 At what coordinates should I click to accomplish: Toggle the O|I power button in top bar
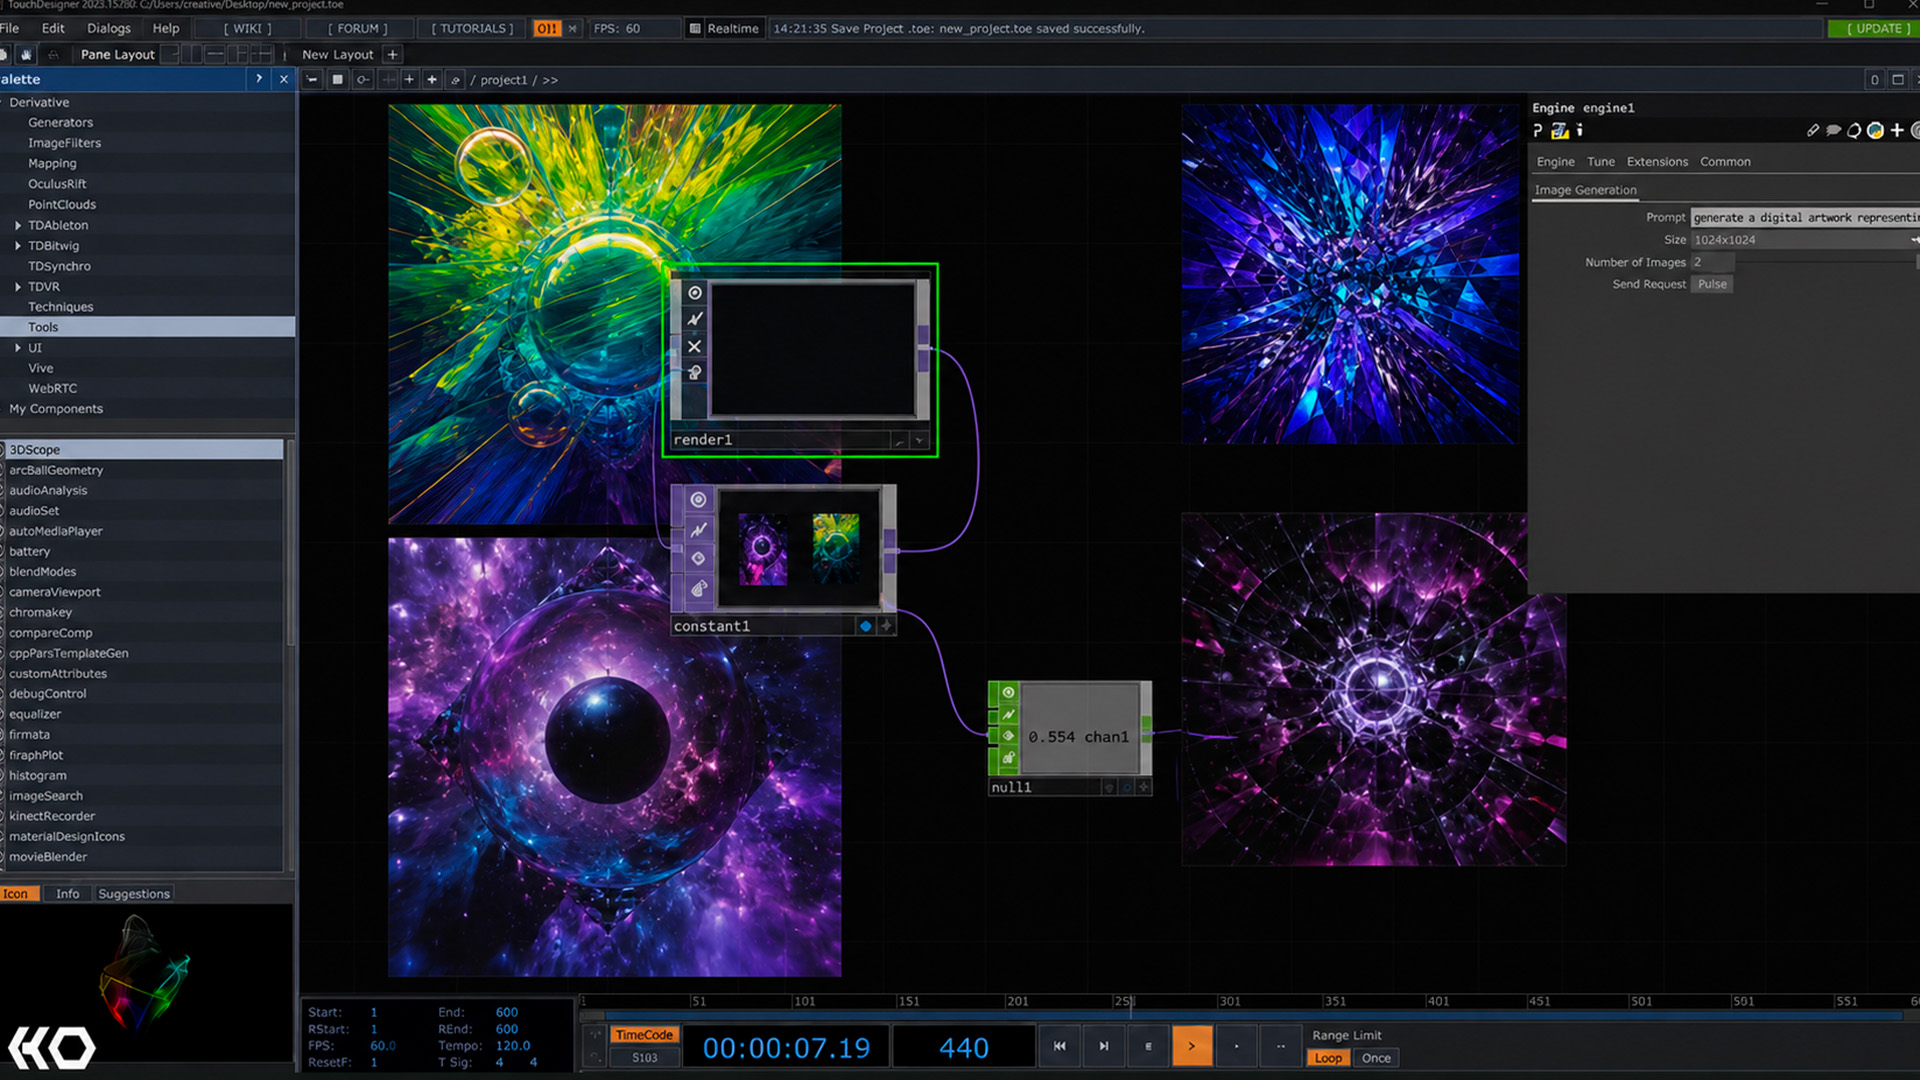click(x=547, y=29)
